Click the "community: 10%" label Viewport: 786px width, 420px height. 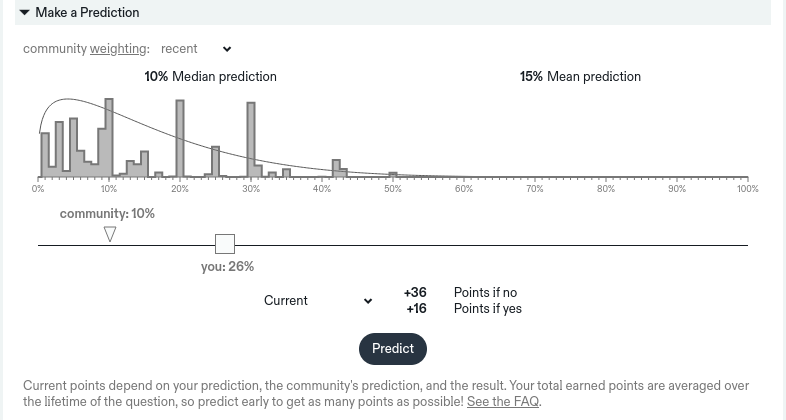[107, 214]
